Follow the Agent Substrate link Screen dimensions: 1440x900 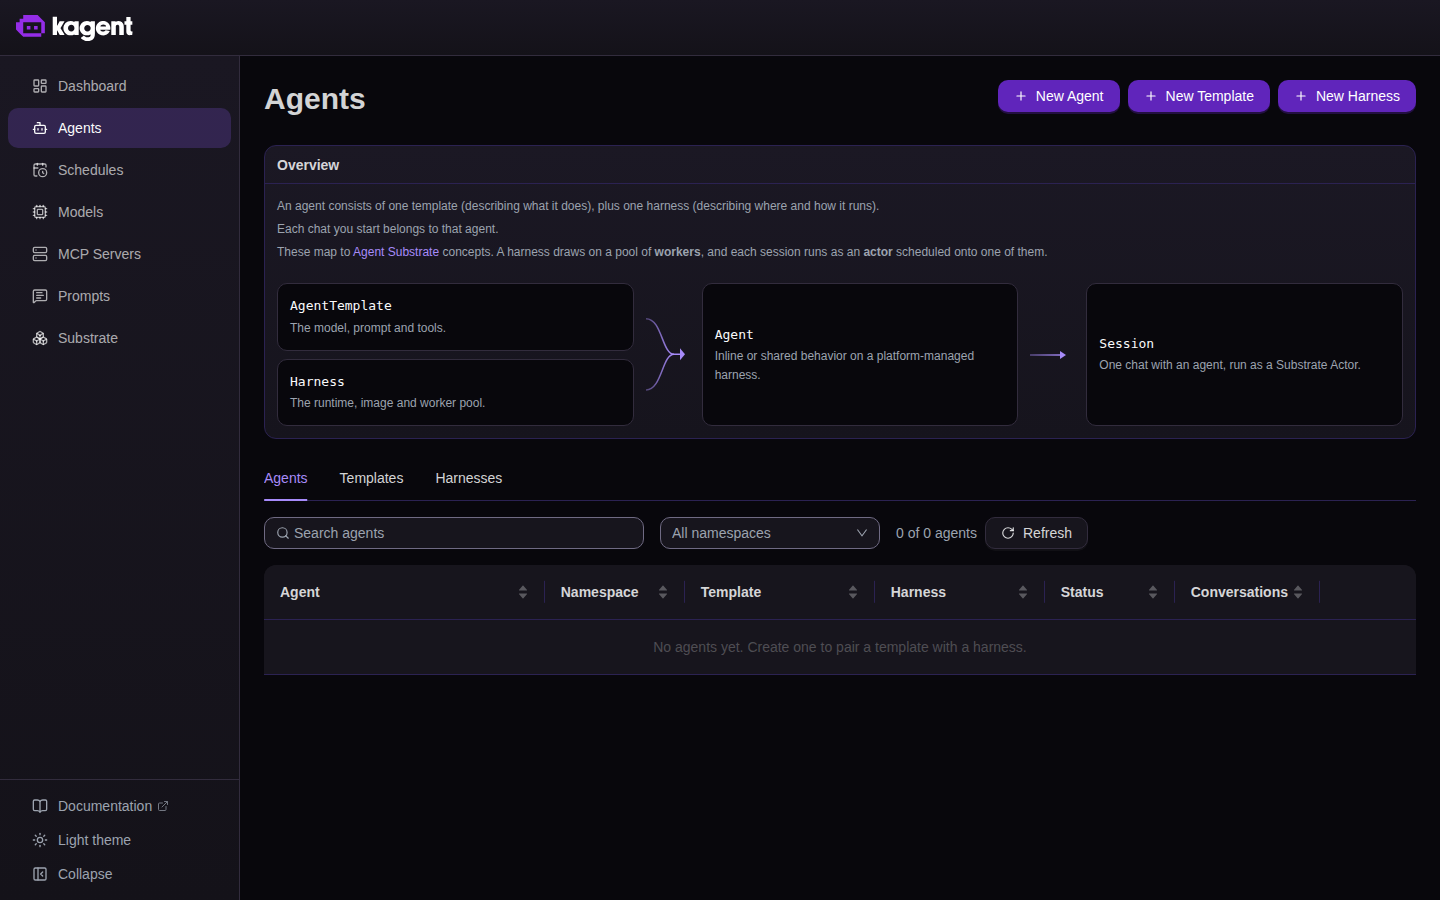click(396, 252)
